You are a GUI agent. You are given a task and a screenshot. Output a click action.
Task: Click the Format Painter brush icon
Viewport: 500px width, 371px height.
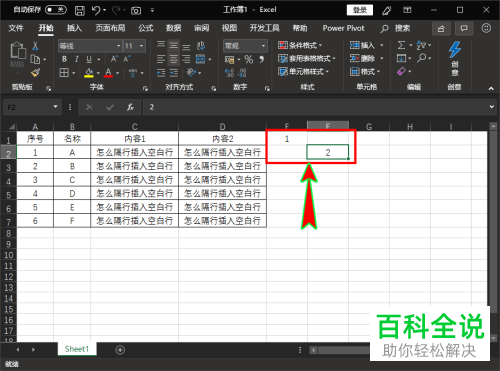(x=35, y=73)
